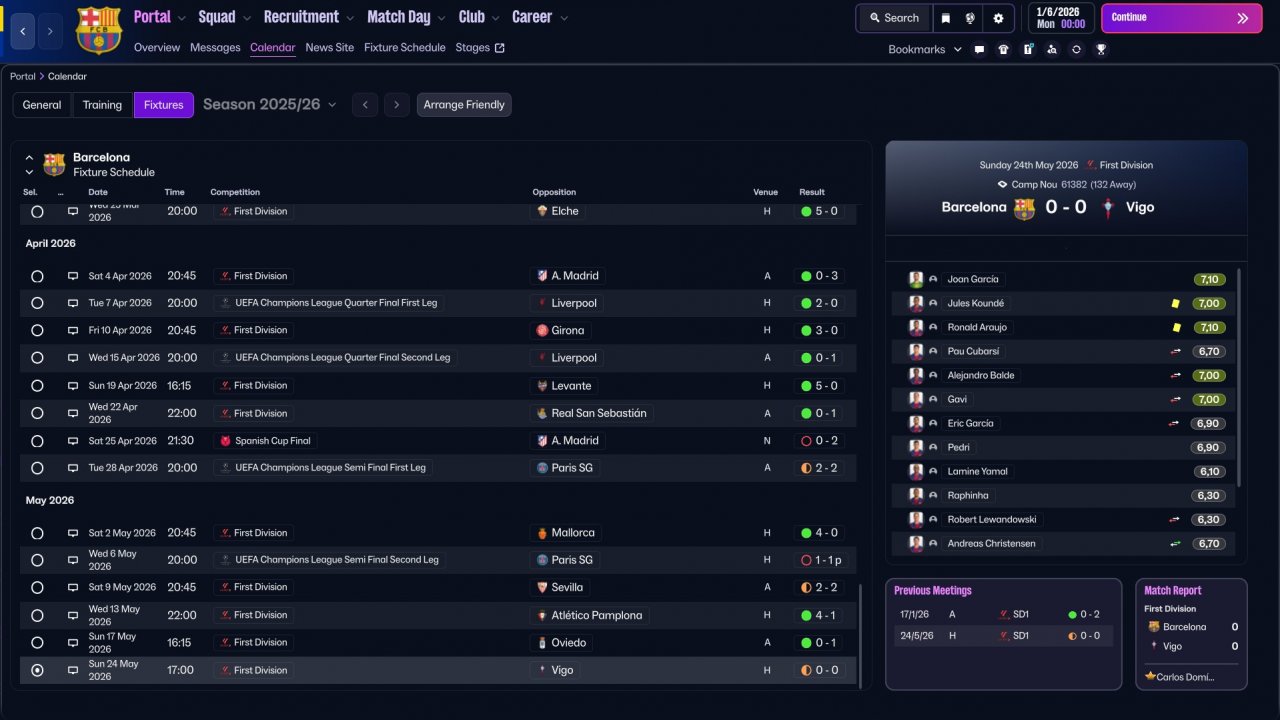This screenshot has height=720, width=1280.
Task: Click the Portal breadcrumb link
Action: click(x=23, y=77)
